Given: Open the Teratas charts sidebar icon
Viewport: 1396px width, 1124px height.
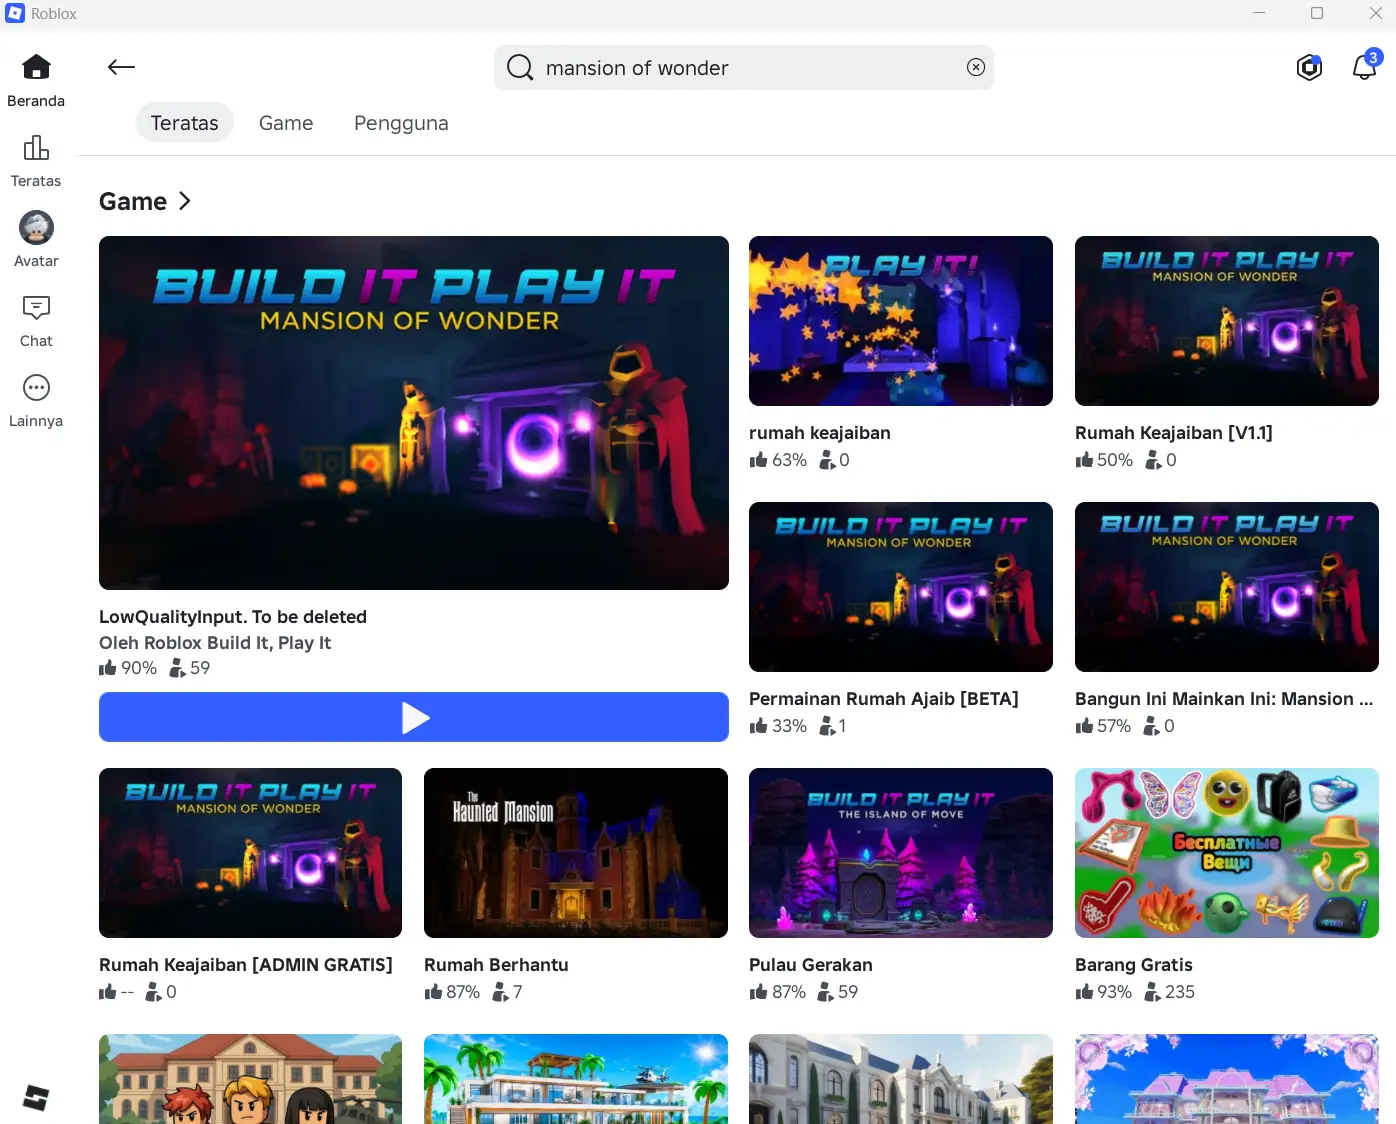Looking at the screenshot, I should tap(36, 148).
